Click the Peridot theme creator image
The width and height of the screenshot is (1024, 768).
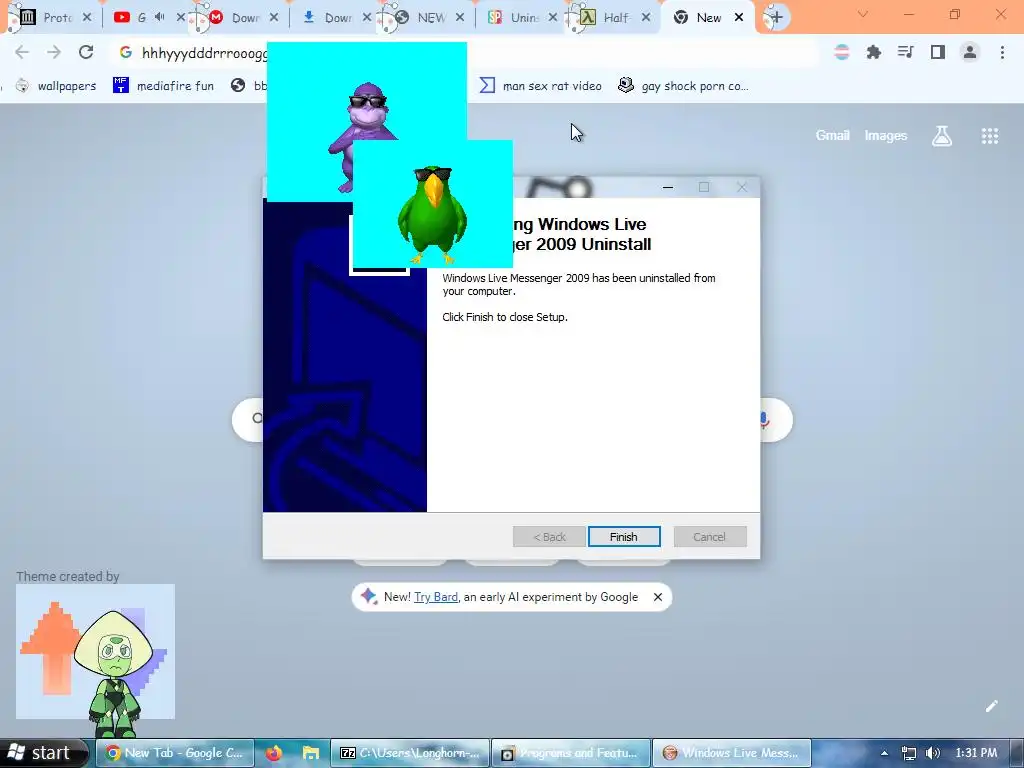(95, 652)
